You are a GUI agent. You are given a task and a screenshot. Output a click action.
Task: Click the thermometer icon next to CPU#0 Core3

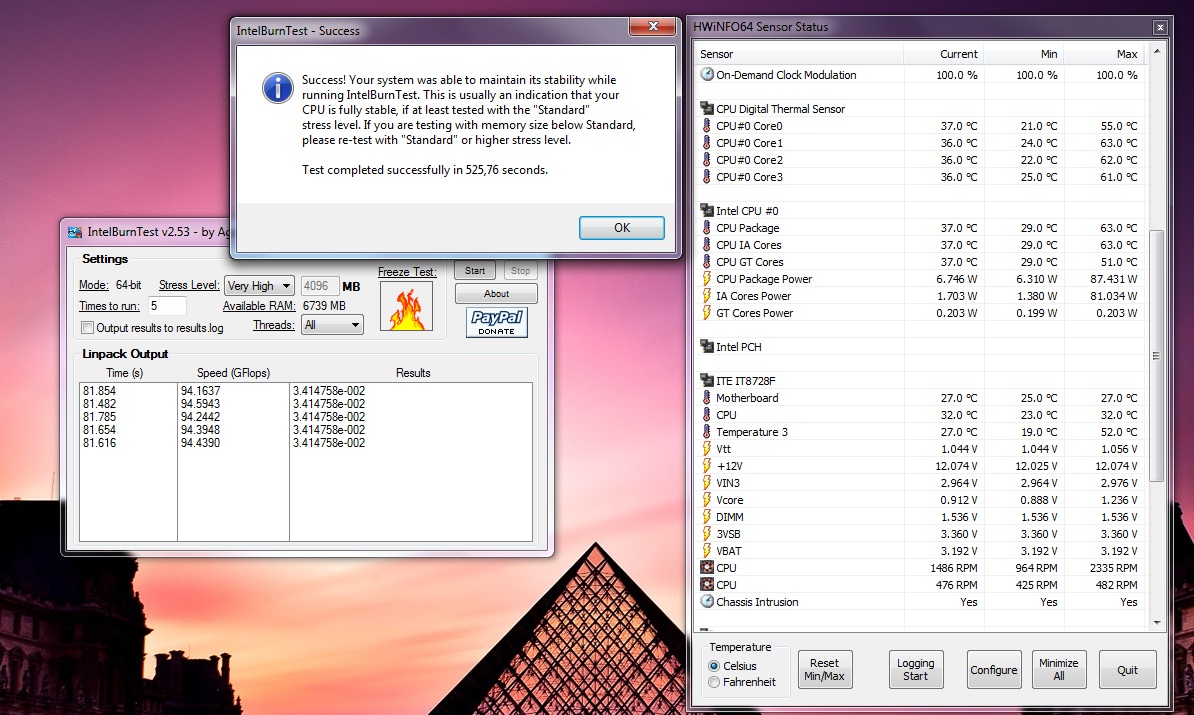coord(707,177)
